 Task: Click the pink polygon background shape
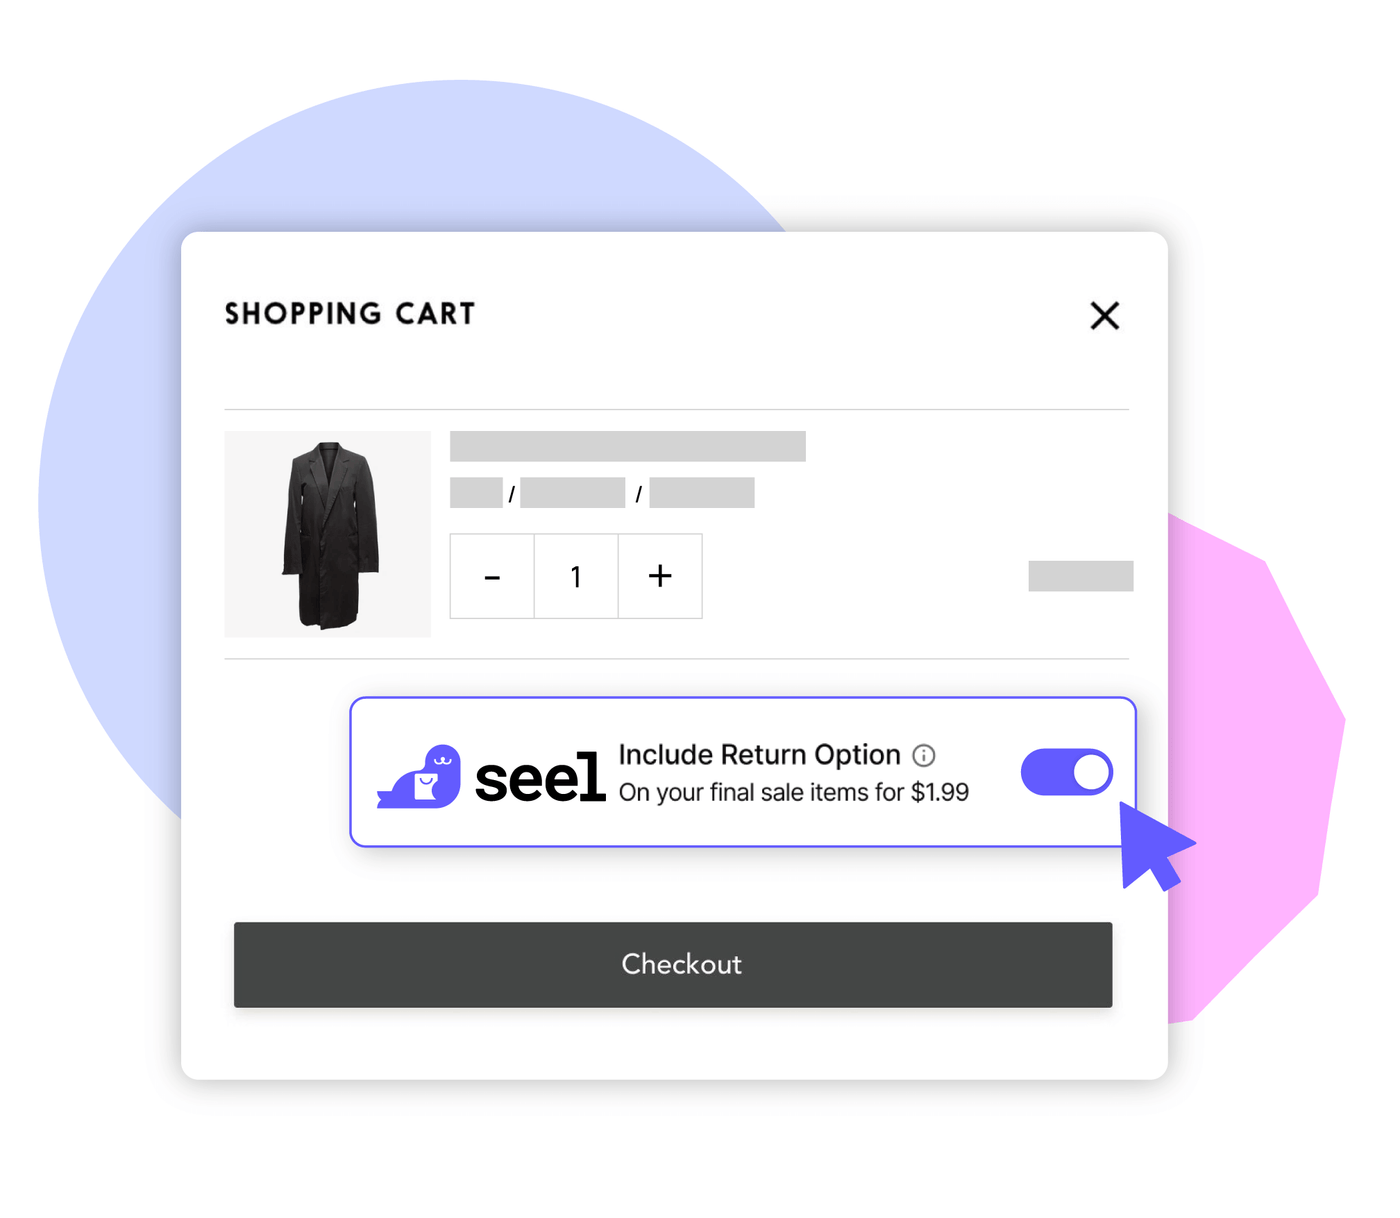[x=1260, y=760]
